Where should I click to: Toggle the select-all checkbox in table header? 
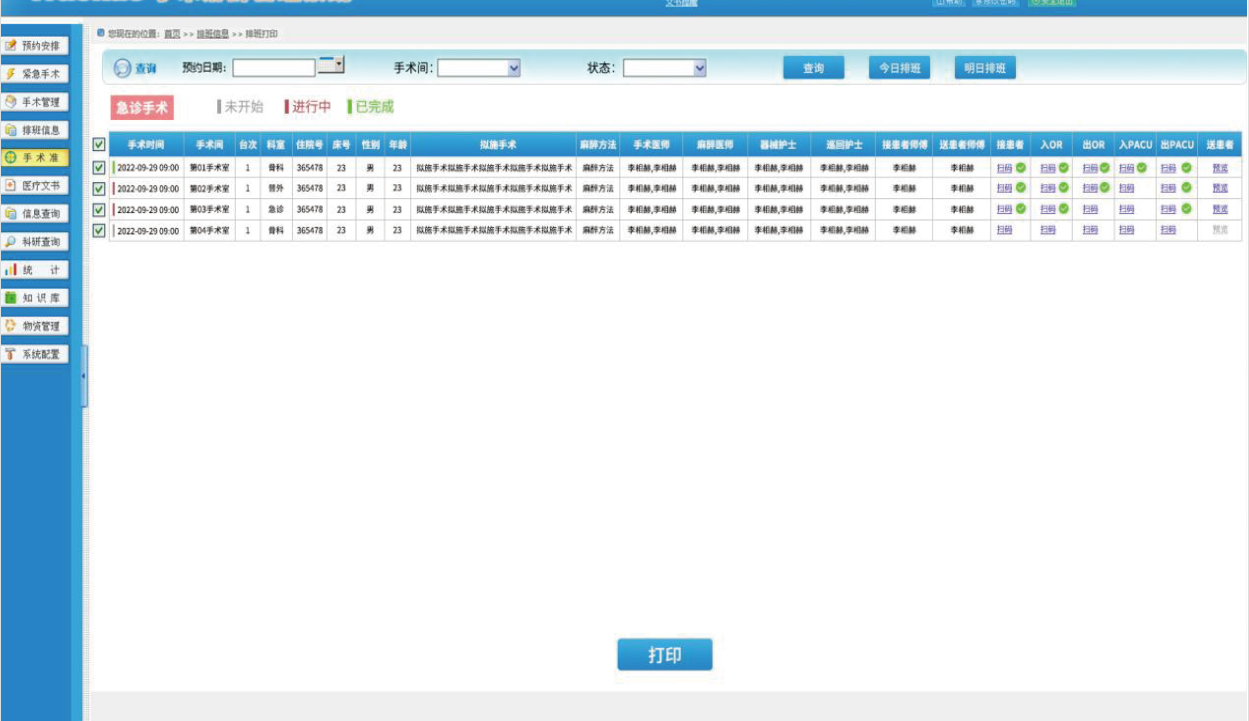98,145
